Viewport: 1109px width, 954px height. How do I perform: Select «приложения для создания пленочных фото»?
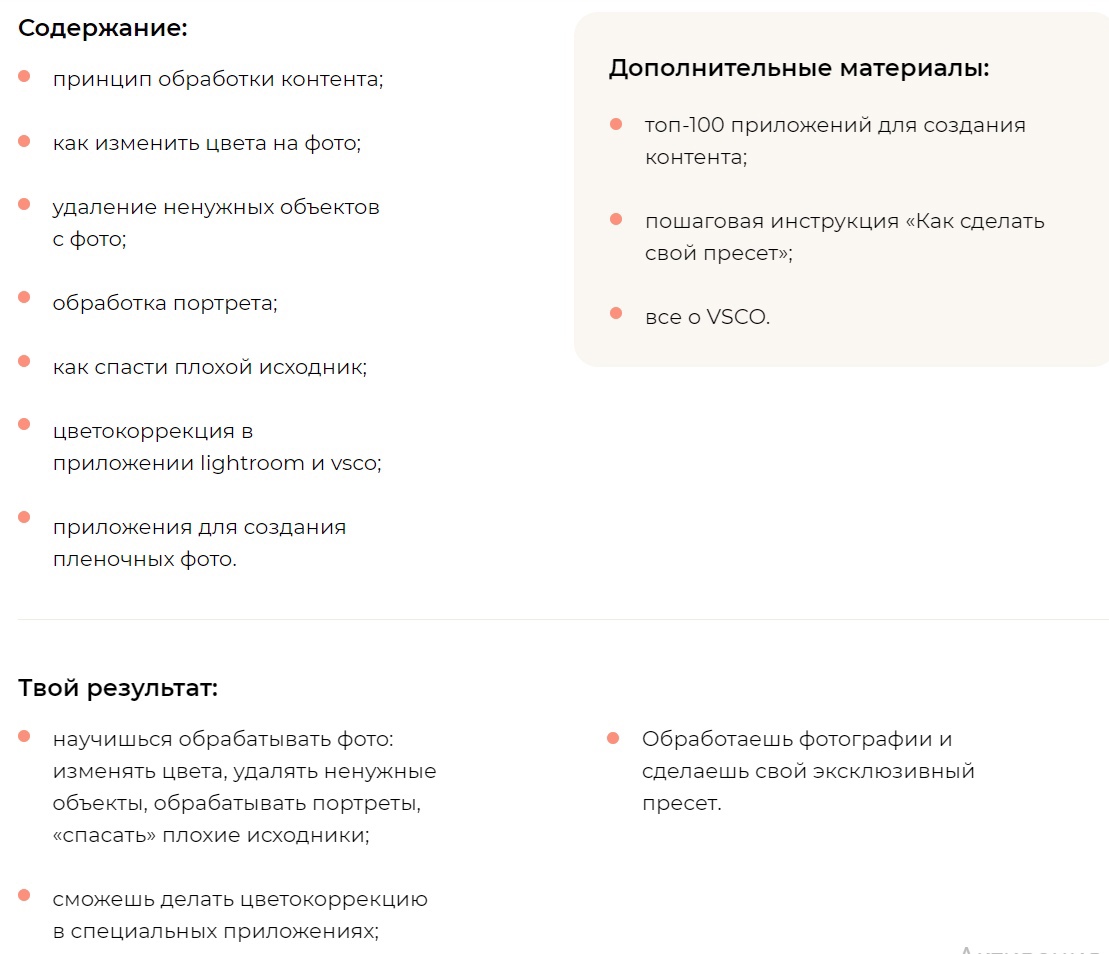tap(200, 543)
